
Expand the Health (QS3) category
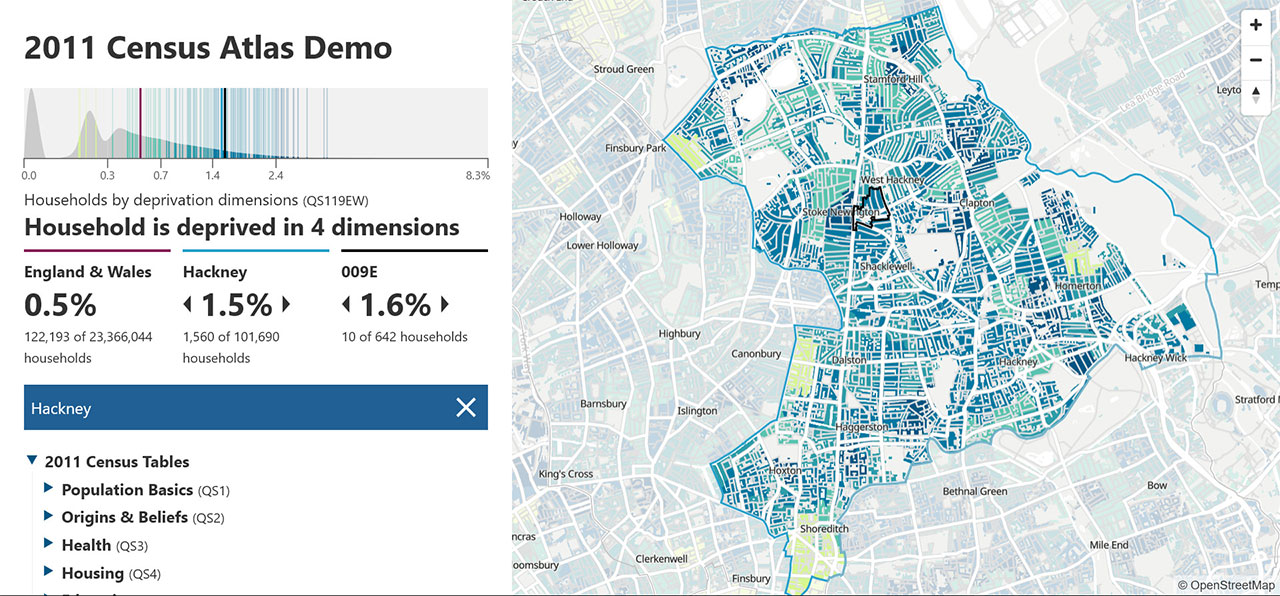click(x=48, y=545)
